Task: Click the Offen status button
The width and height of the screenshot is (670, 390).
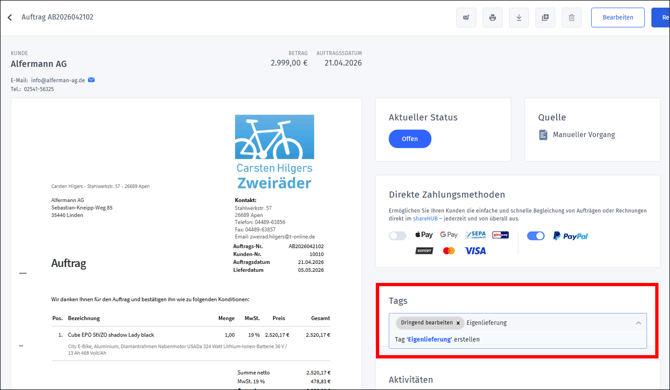Action: click(410, 139)
